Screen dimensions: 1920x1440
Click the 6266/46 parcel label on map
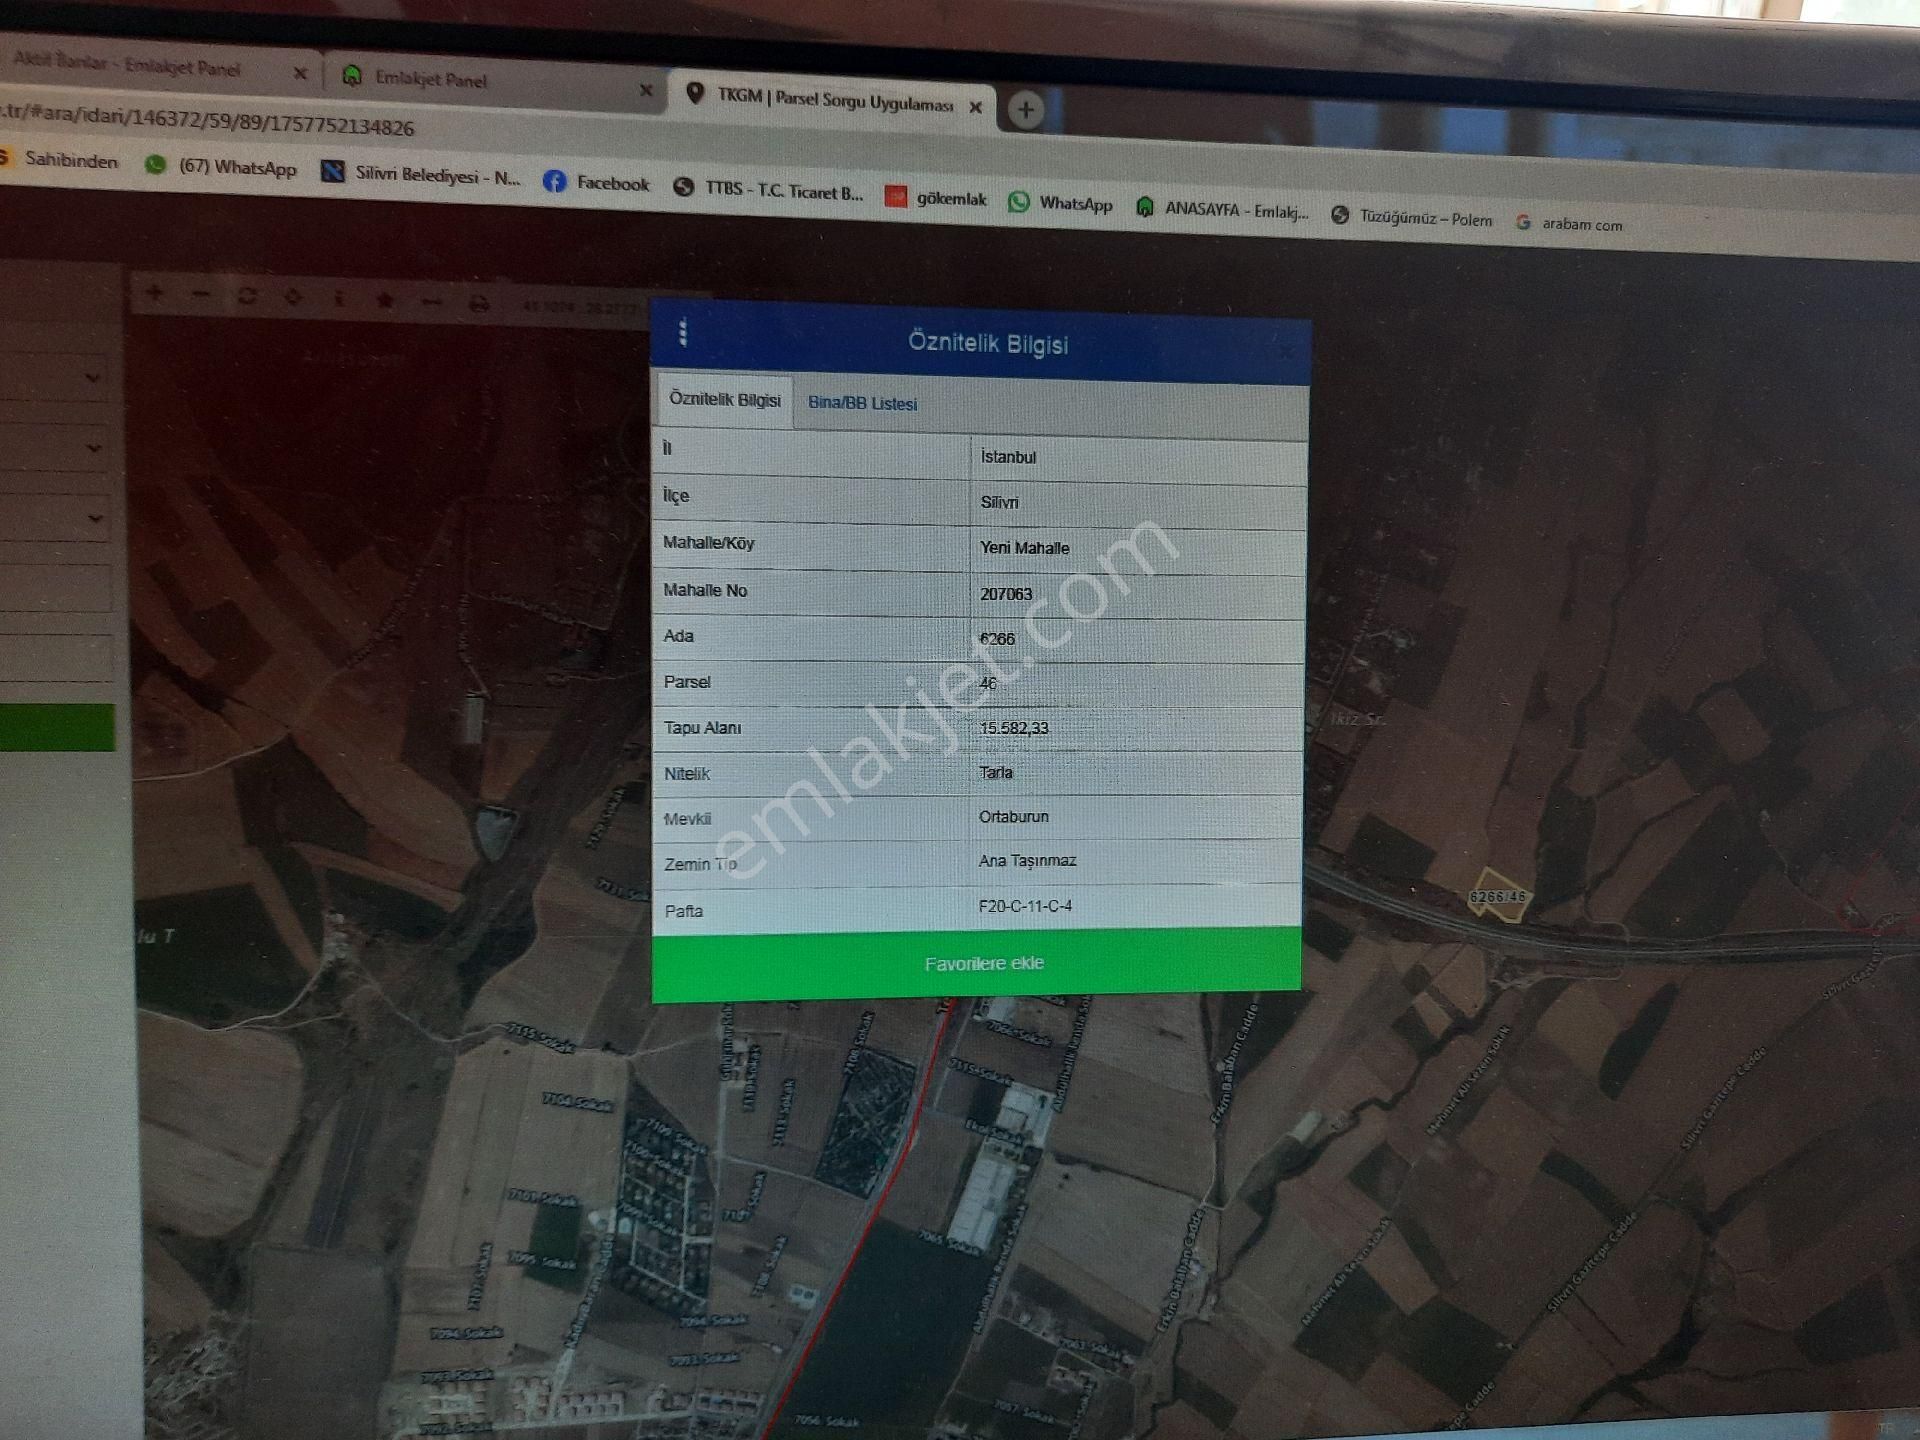point(1497,896)
